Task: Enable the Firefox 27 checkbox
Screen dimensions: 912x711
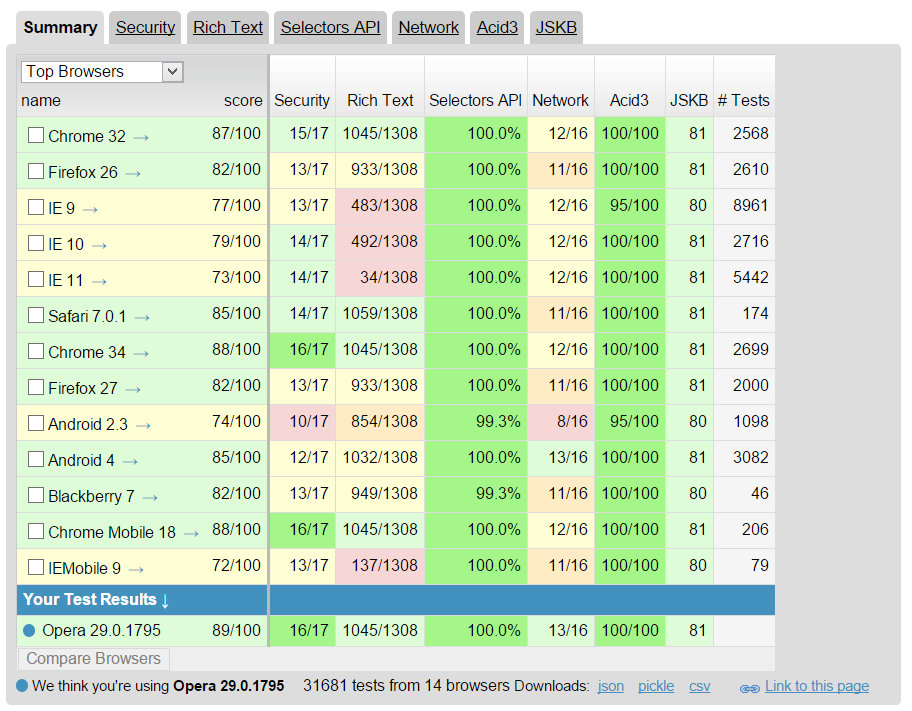Action: point(36,388)
